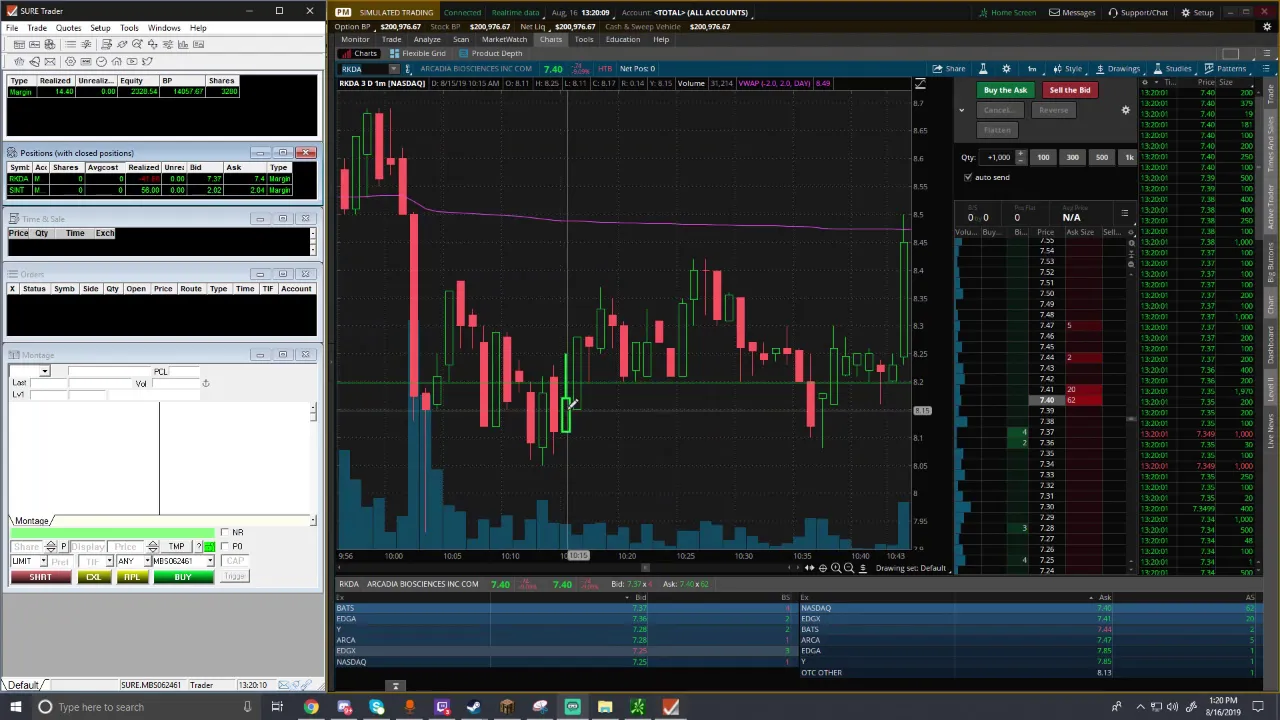
Task: Switch to the Analyze tab in thinkorswim
Action: (427, 39)
